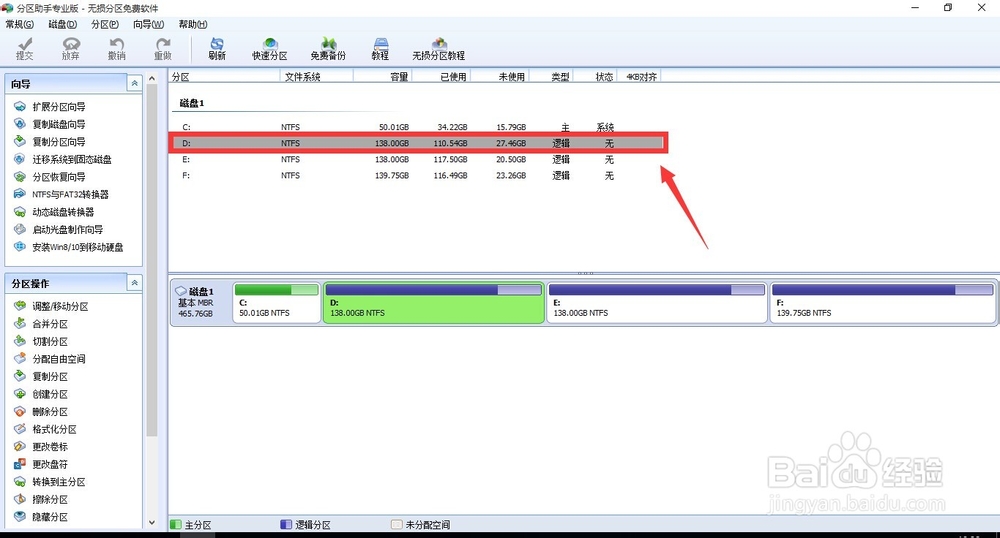Select the C: partition row
The width and height of the screenshot is (1000, 538).
(x=418, y=127)
